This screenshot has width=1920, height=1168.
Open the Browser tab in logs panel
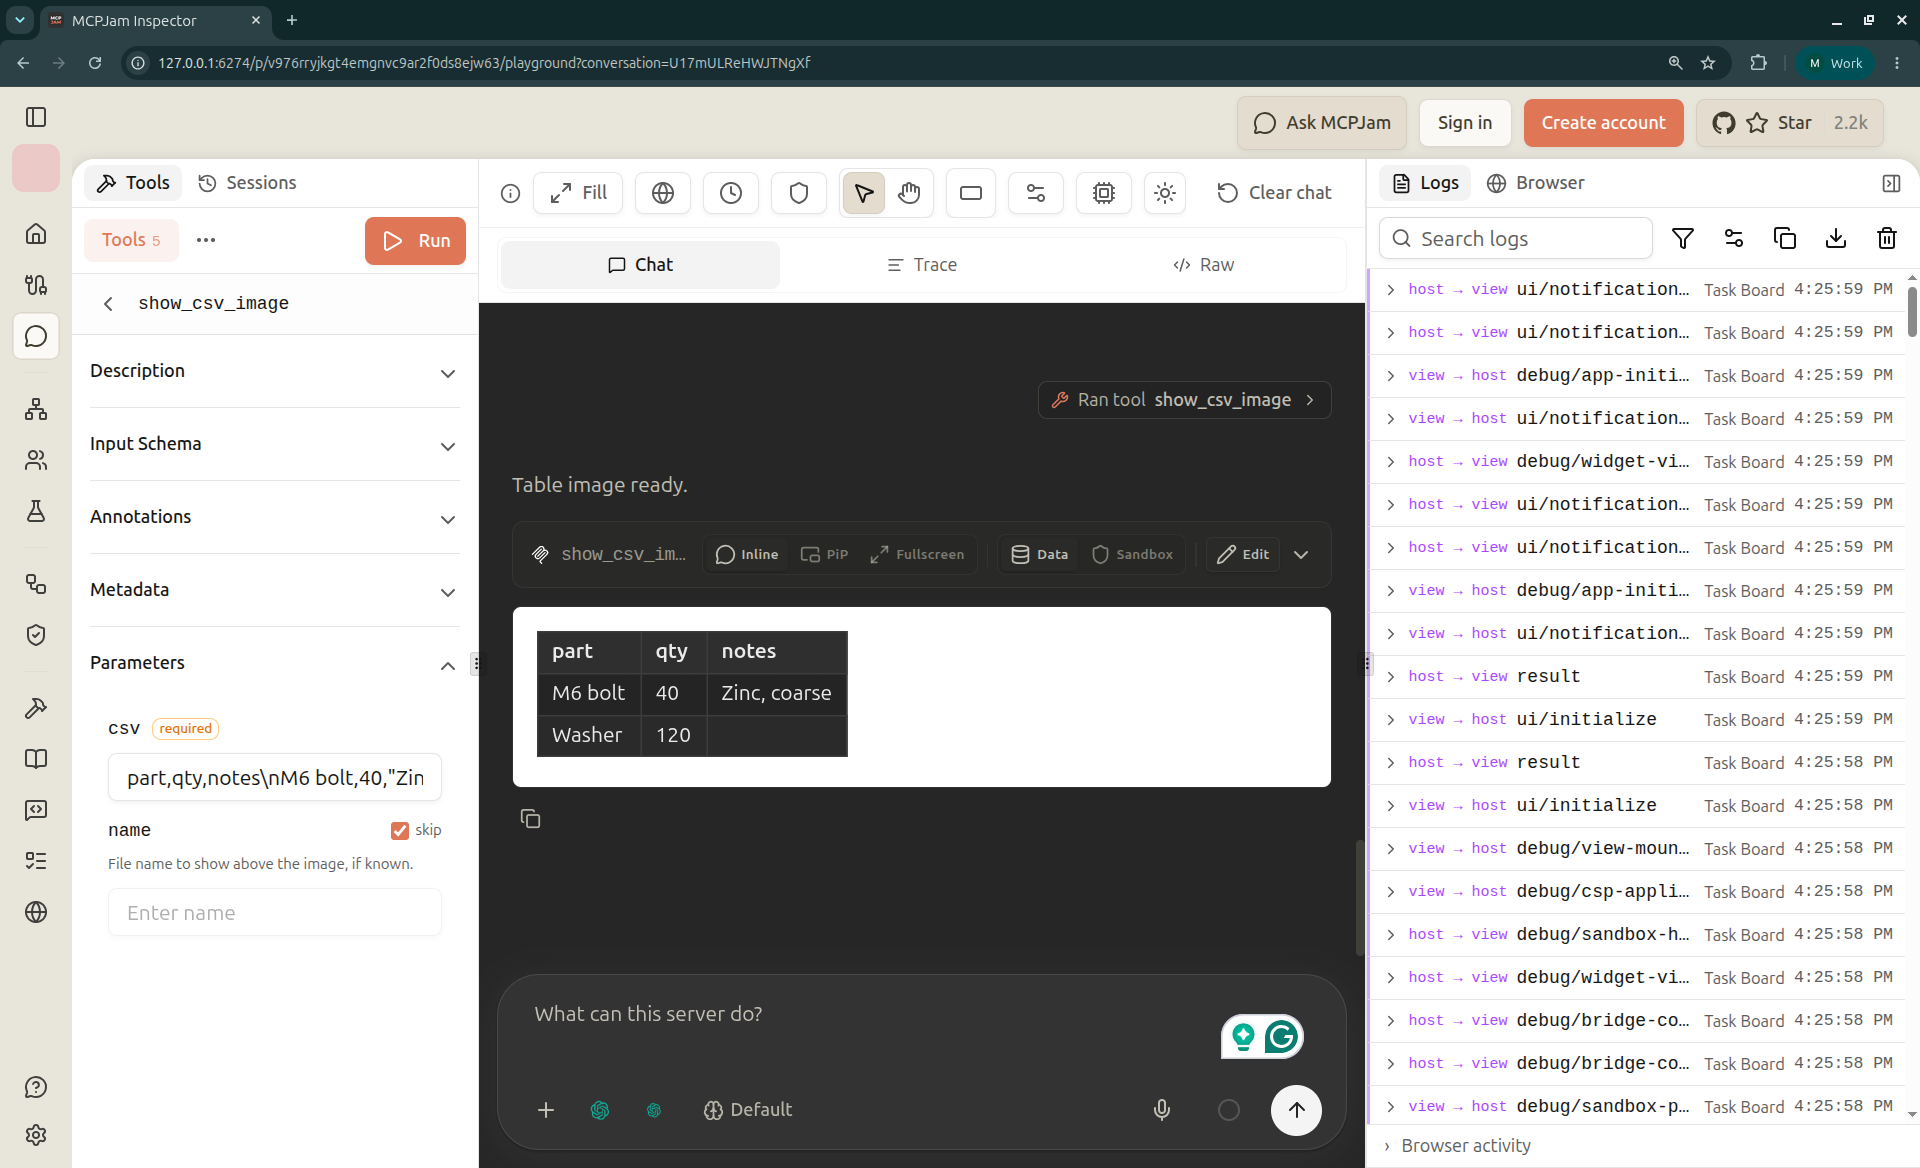point(1535,183)
